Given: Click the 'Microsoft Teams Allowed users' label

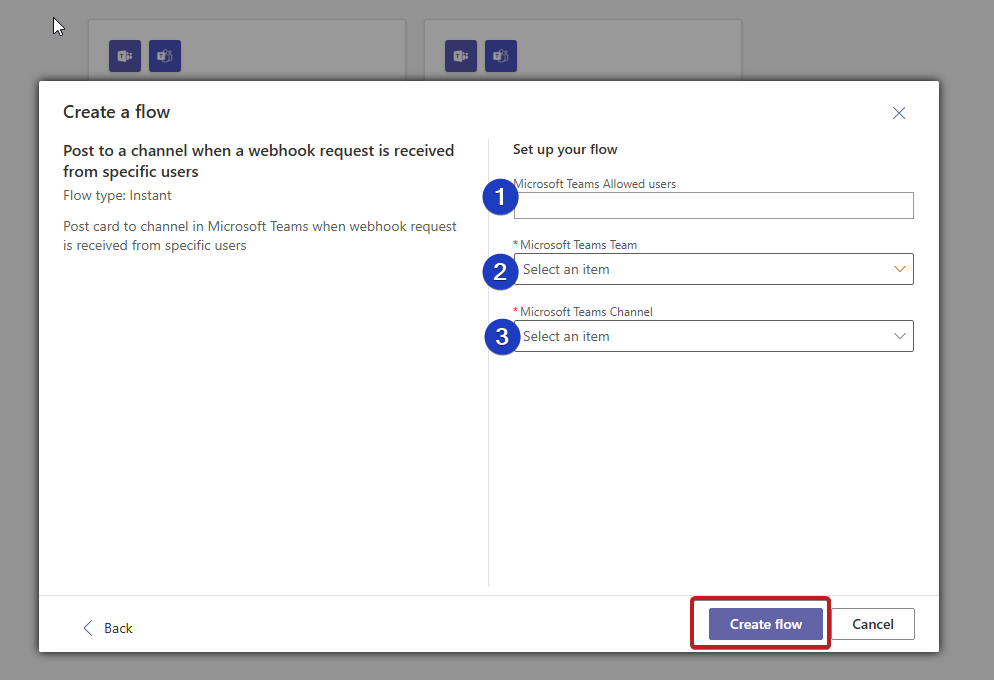Looking at the screenshot, I should click(x=595, y=184).
